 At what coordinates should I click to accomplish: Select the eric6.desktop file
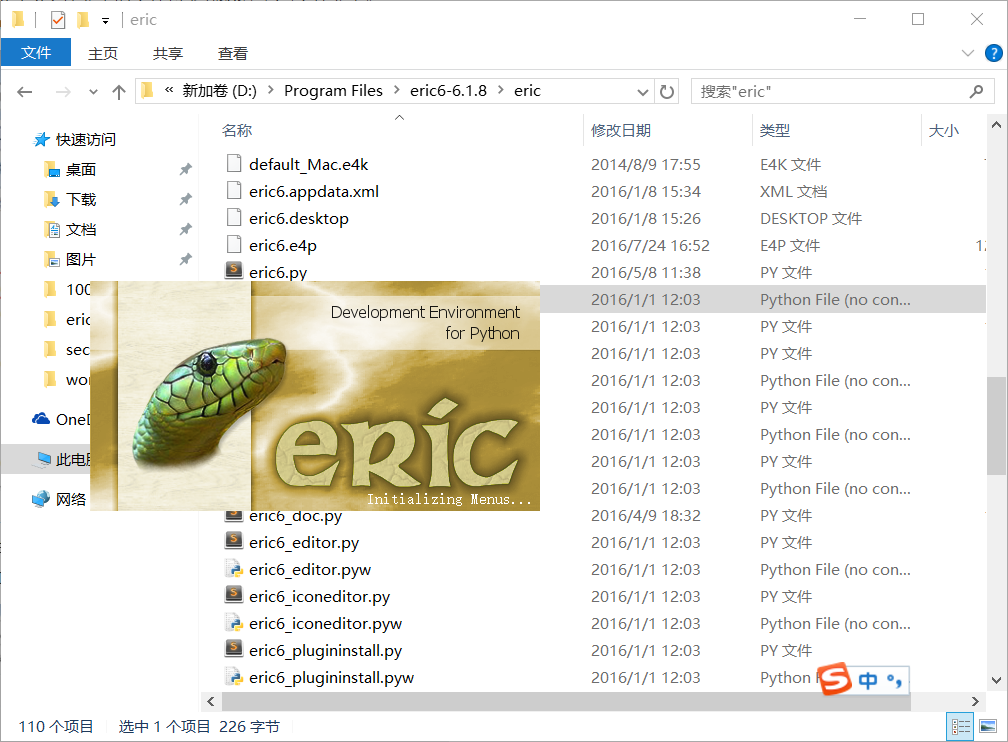tap(299, 219)
